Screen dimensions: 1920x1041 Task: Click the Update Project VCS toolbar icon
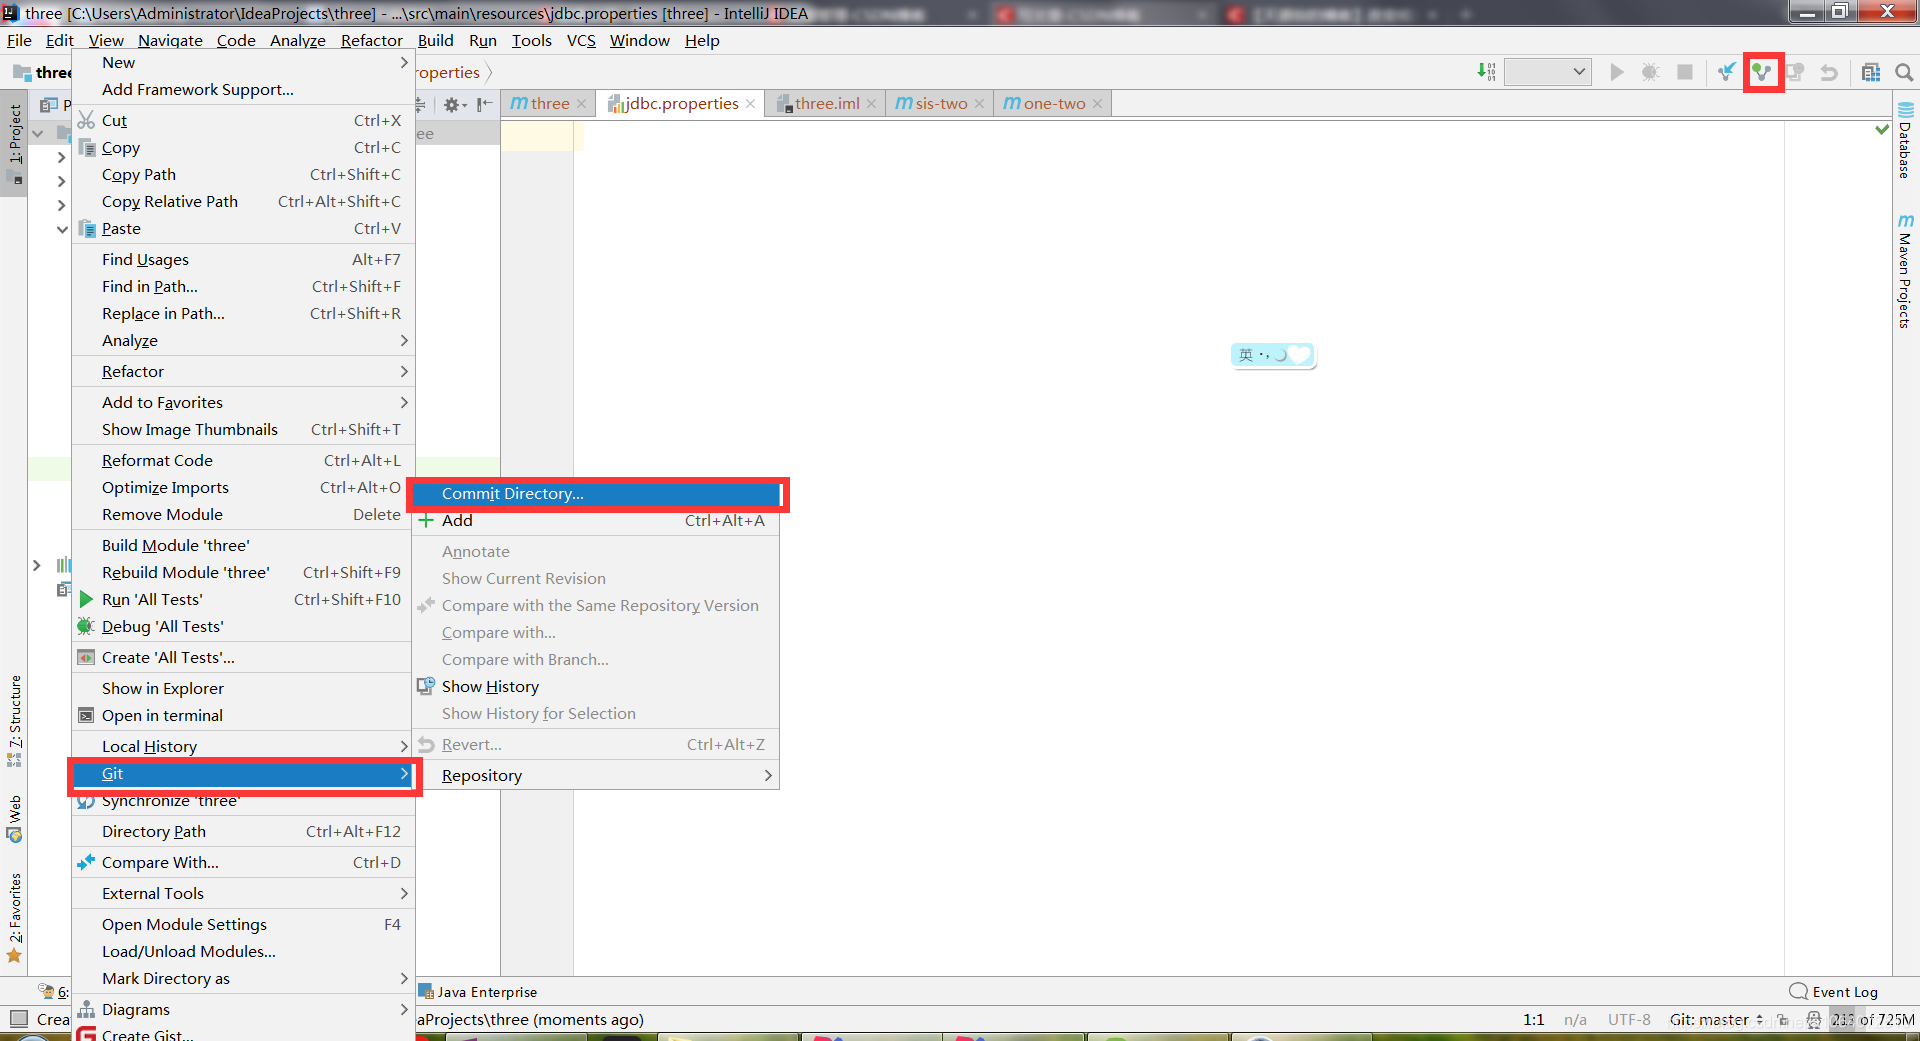coord(1727,72)
